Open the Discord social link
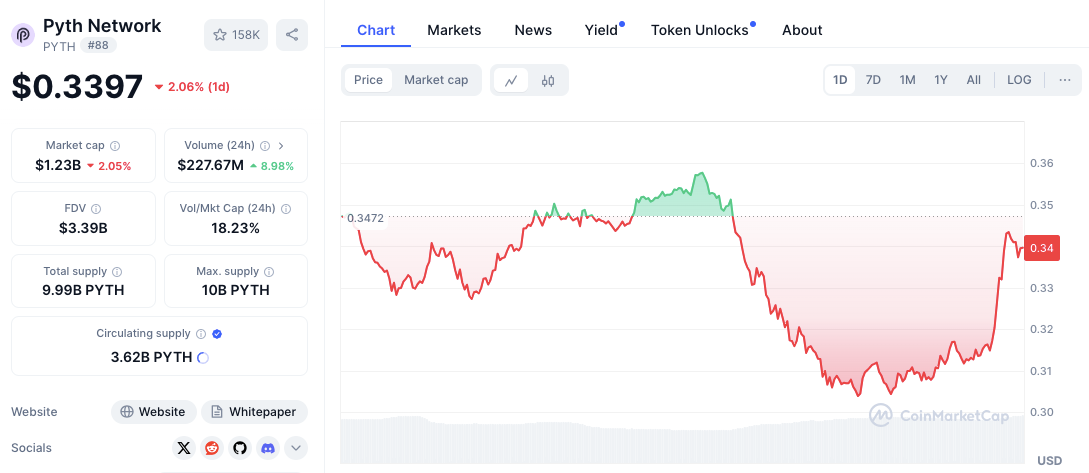Screen dimensions: 1089x473 267,448
